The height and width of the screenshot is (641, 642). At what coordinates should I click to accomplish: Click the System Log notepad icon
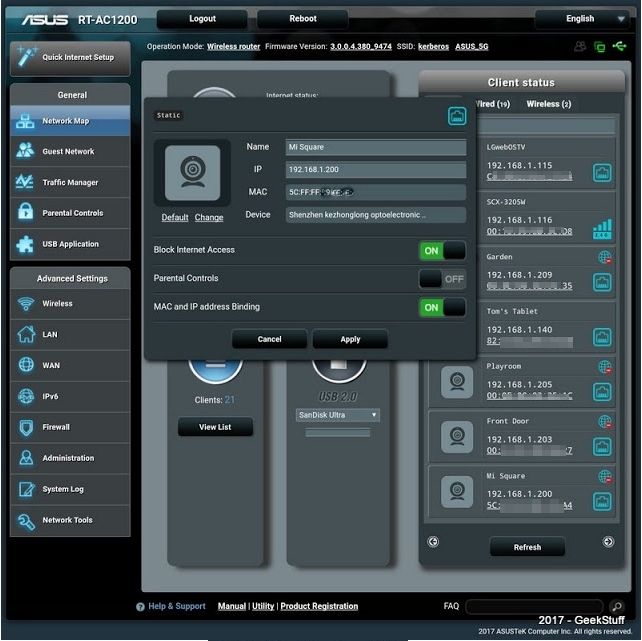(x=26, y=489)
